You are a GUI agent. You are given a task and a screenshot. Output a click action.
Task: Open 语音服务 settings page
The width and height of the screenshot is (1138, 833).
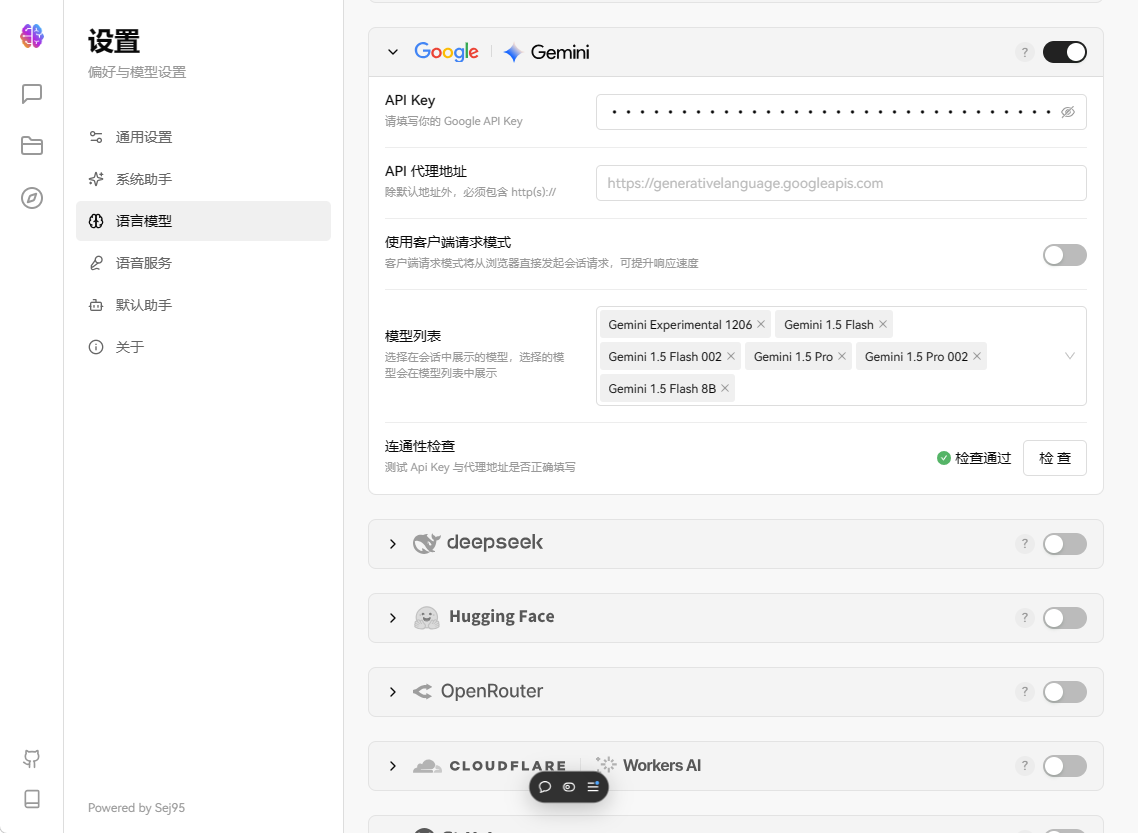point(203,263)
